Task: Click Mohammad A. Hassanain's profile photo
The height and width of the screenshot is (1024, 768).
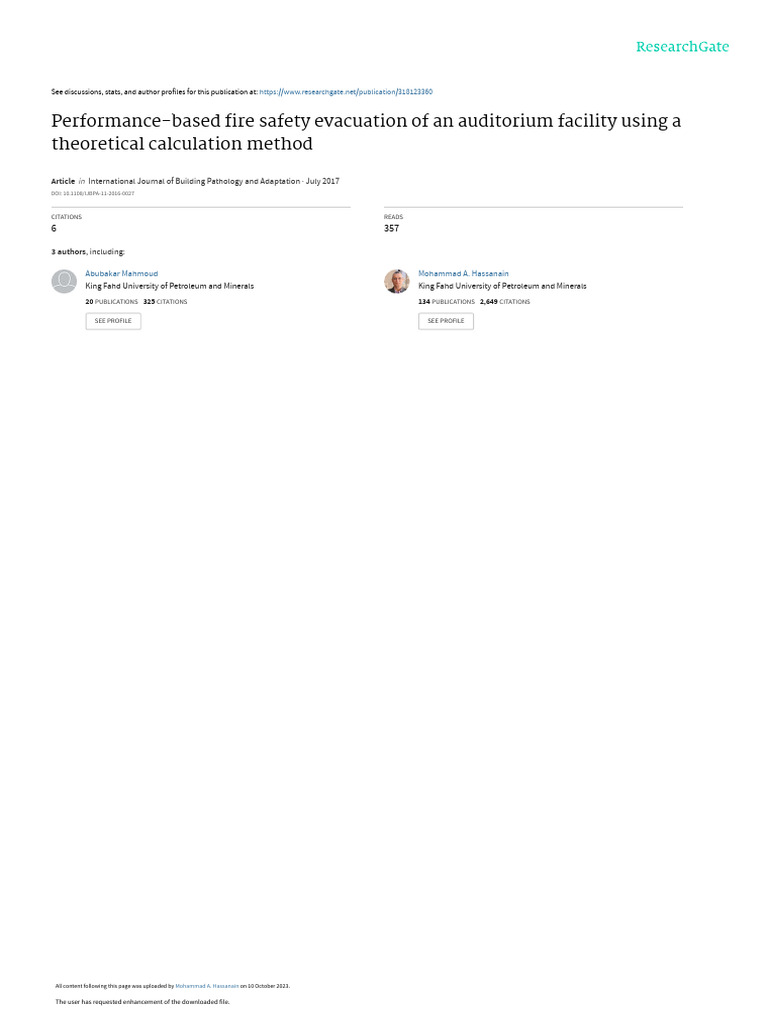Action: 397,281
